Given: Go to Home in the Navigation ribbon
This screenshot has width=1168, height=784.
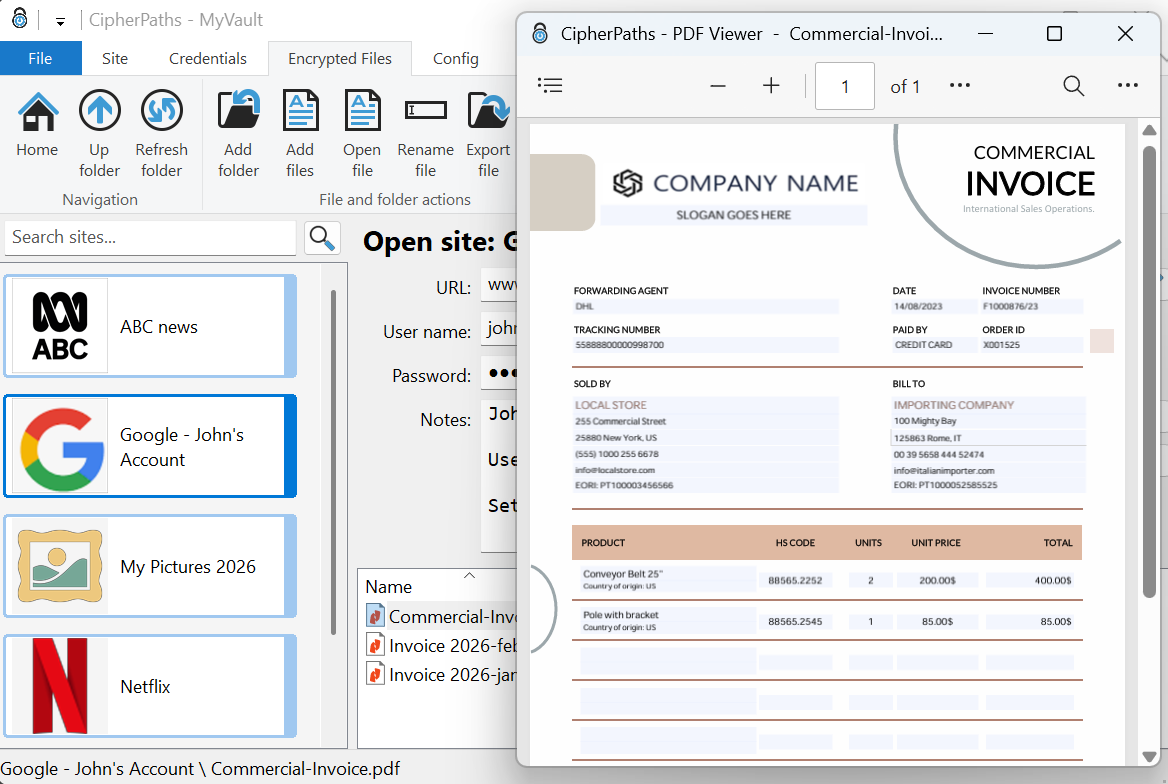Looking at the screenshot, I should pos(37,125).
